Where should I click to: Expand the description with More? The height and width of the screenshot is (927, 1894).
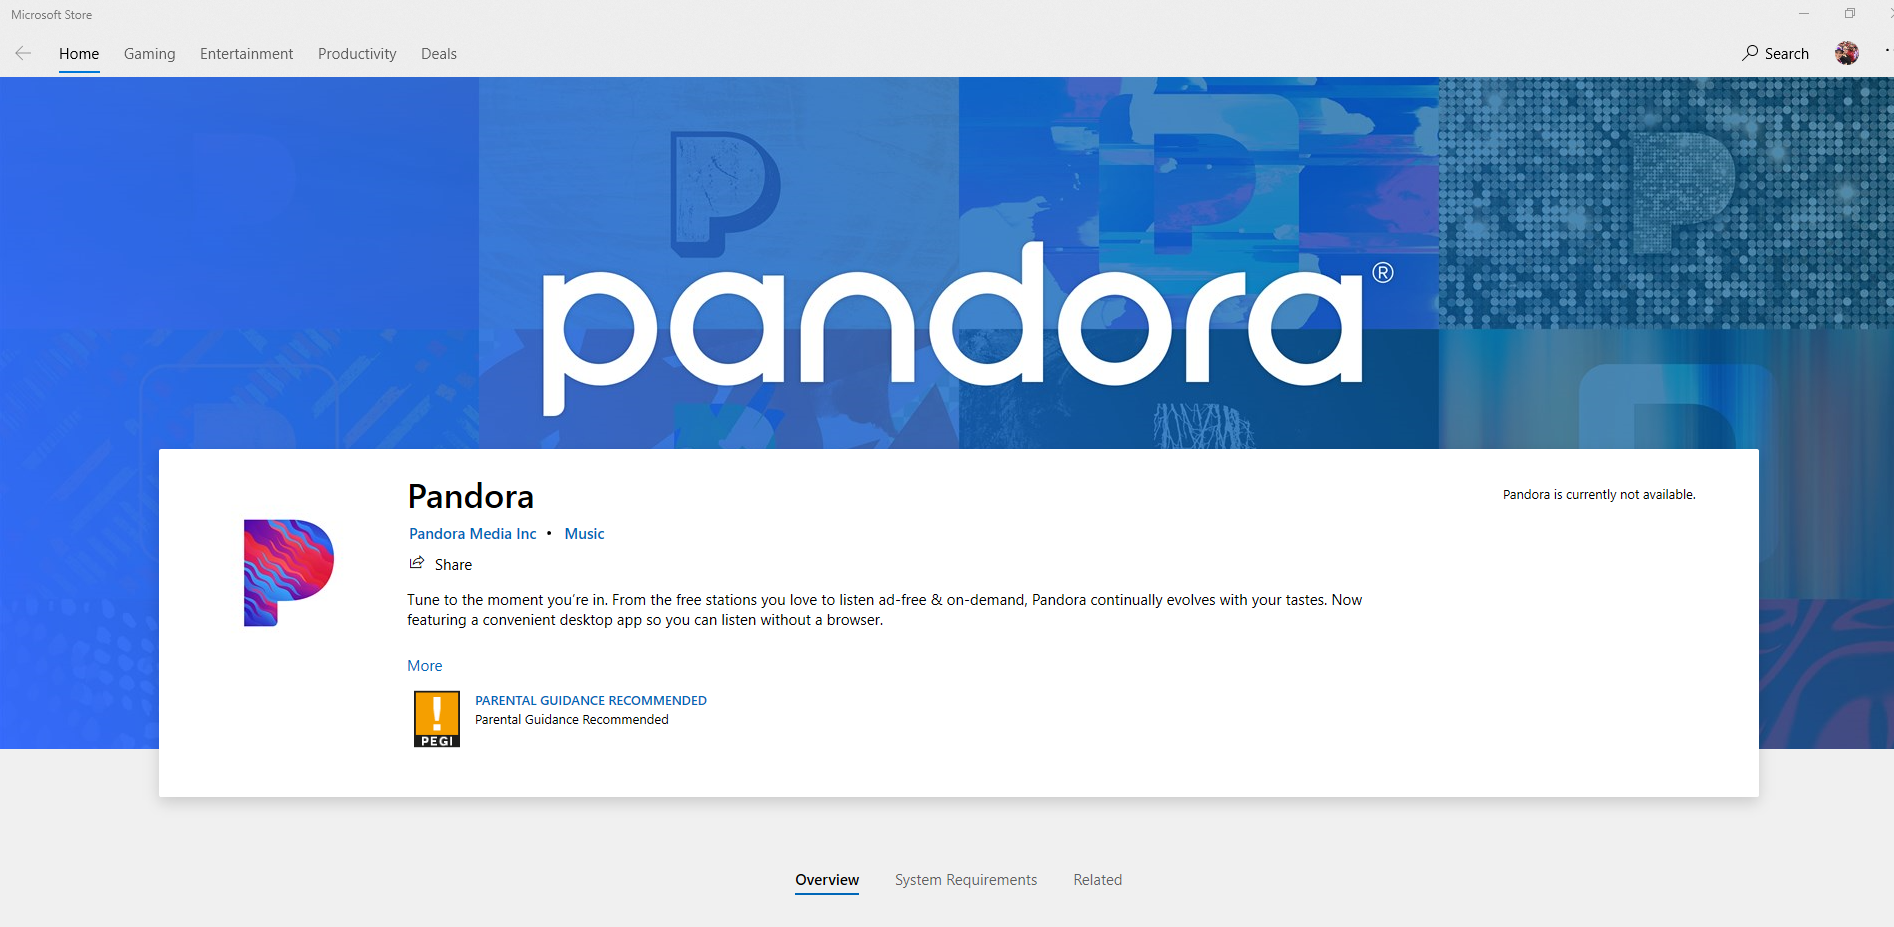[x=424, y=666]
